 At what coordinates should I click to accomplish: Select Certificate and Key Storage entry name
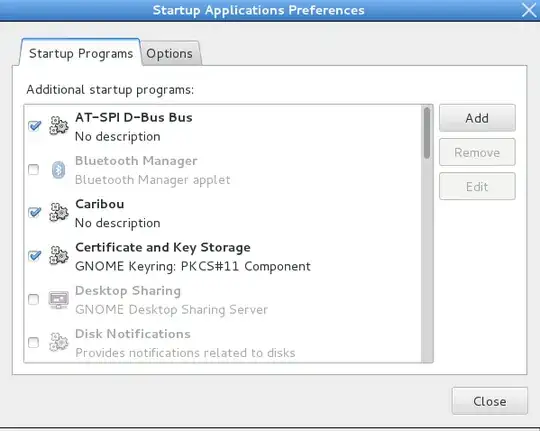pos(163,247)
